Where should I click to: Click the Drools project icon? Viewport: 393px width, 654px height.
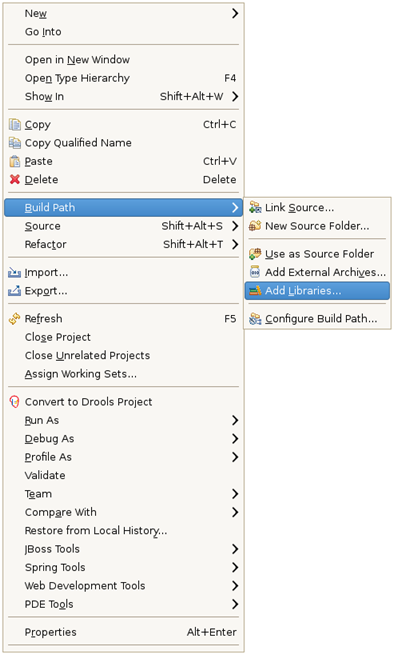15,402
